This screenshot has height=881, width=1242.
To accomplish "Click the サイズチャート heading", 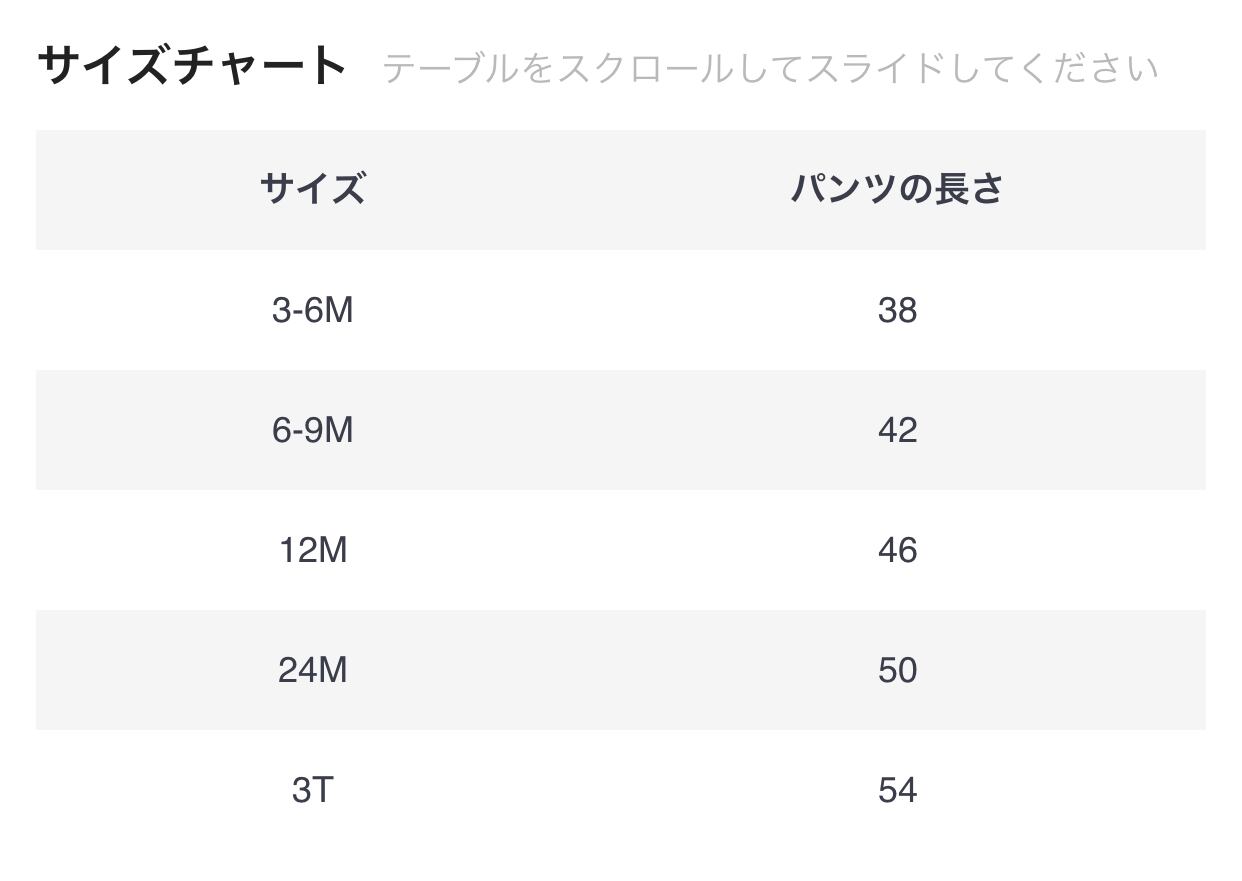I will pyautogui.click(x=192, y=66).
